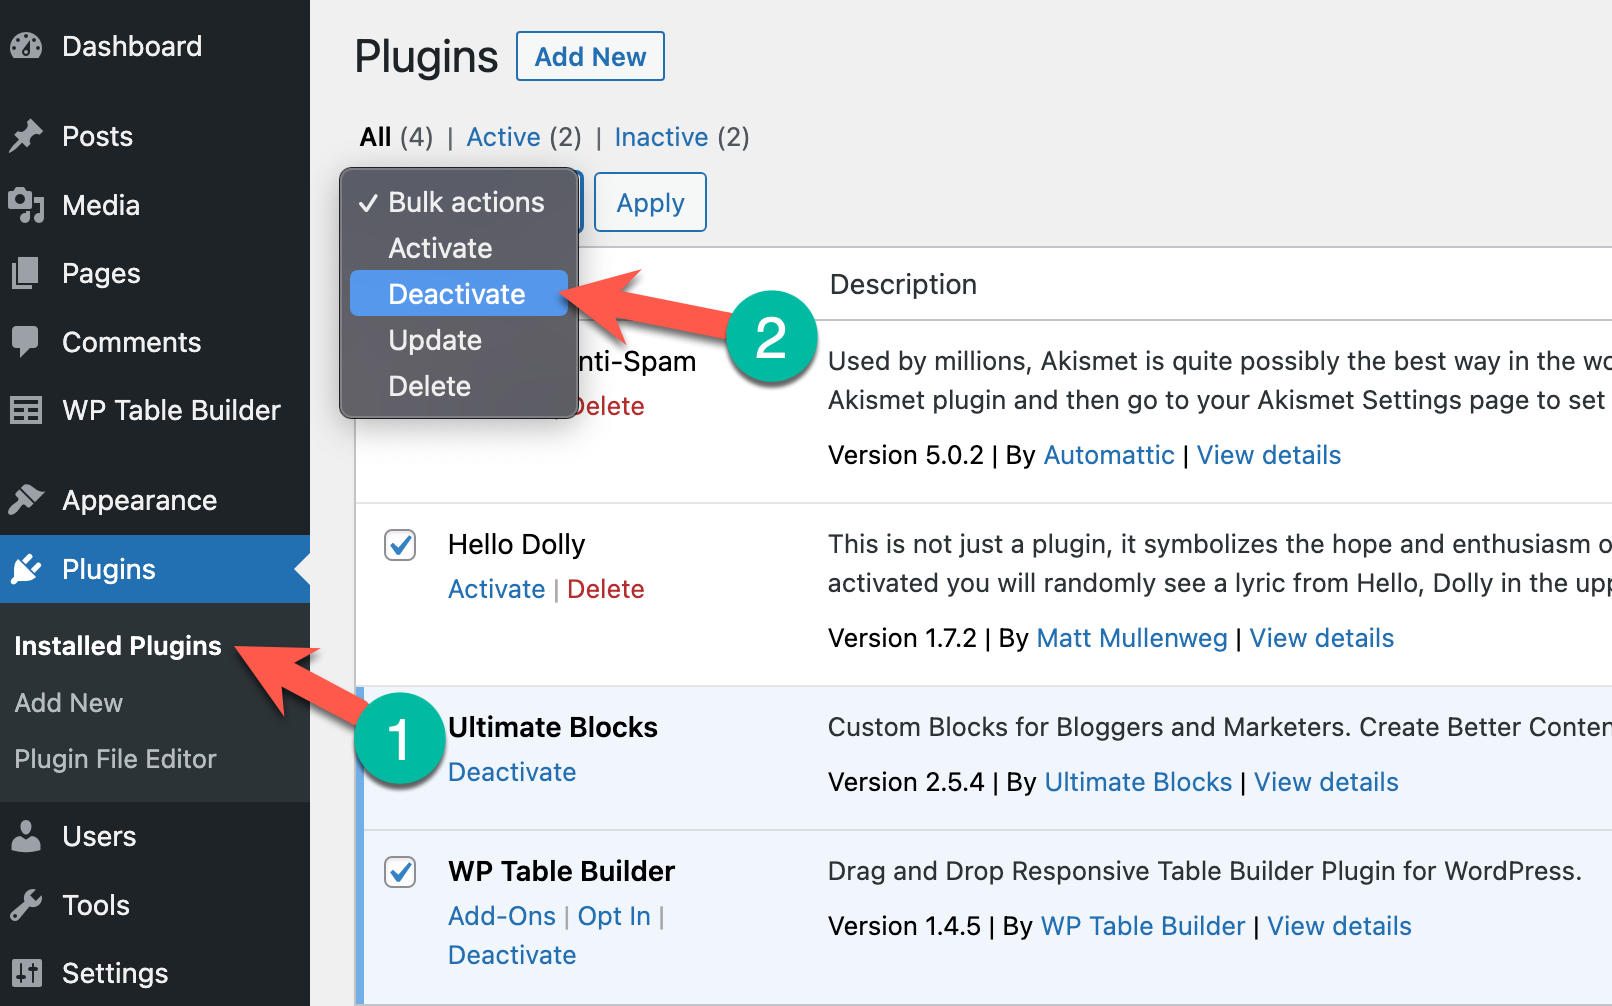The image size is (1612, 1006).
Task: Deactivate the Ultimate Blocks plugin
Action: pos(512,771)
